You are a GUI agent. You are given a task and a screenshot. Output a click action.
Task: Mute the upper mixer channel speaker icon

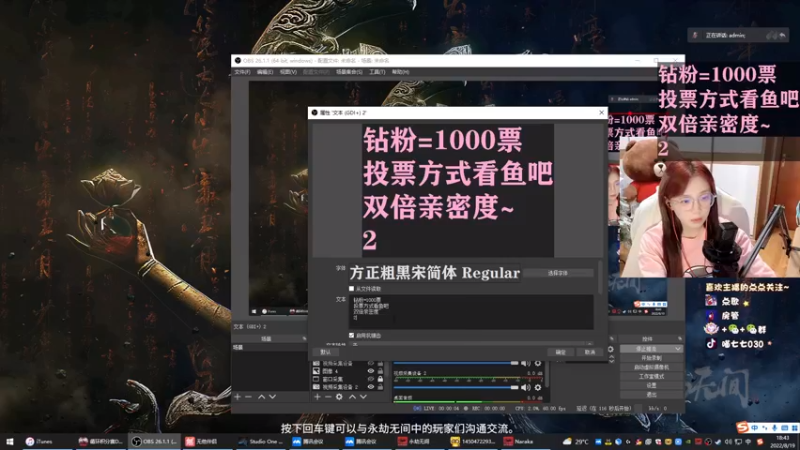tap(526, 363)
